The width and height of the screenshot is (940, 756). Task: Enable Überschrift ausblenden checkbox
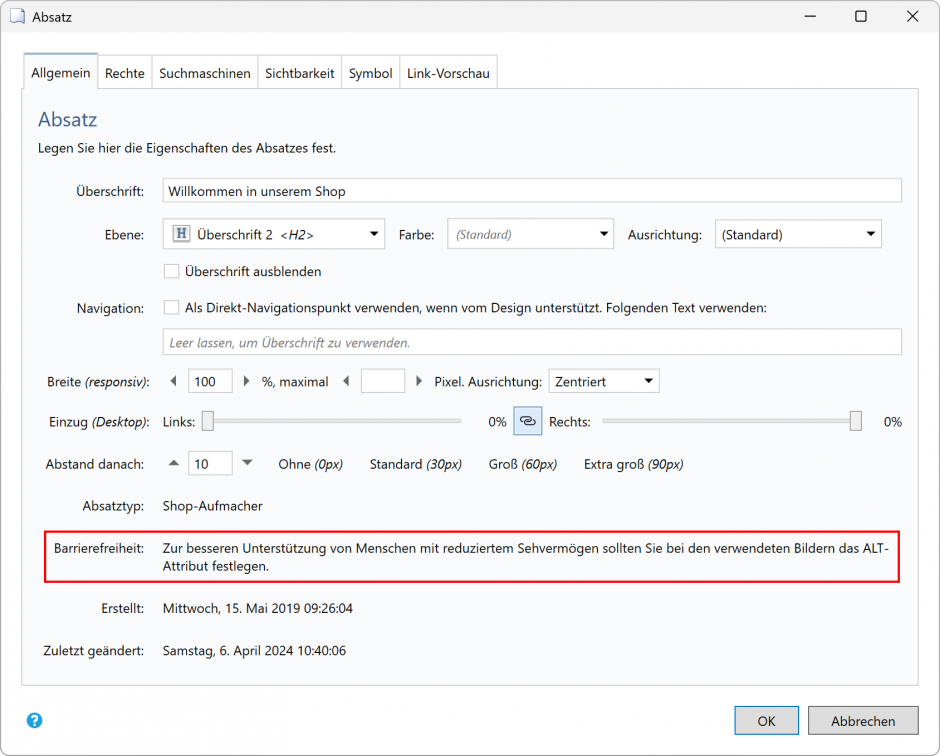pyautogui.click(x=171, y=271)
